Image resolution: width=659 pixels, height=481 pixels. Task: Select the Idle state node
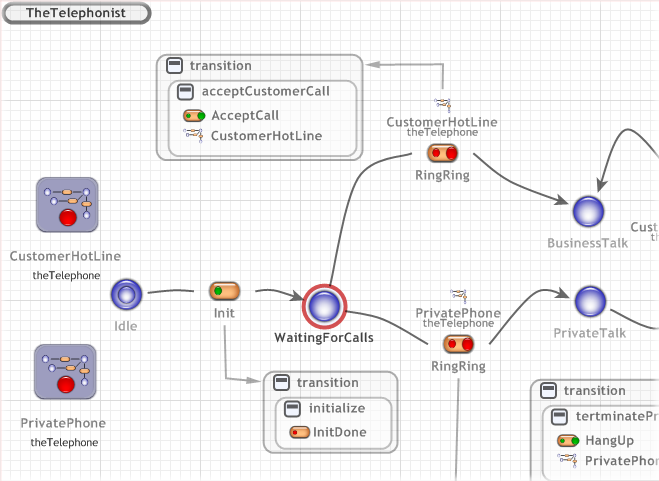(x=126, y=294)
